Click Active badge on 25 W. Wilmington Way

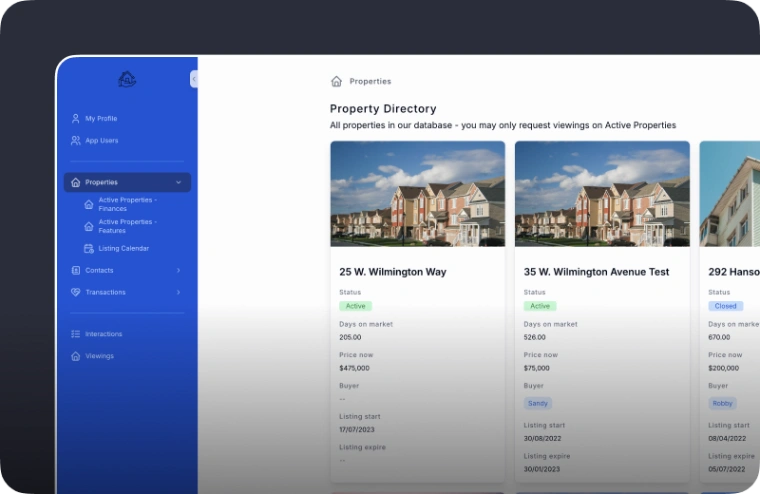pyautogui.click(x=355, y=306)
